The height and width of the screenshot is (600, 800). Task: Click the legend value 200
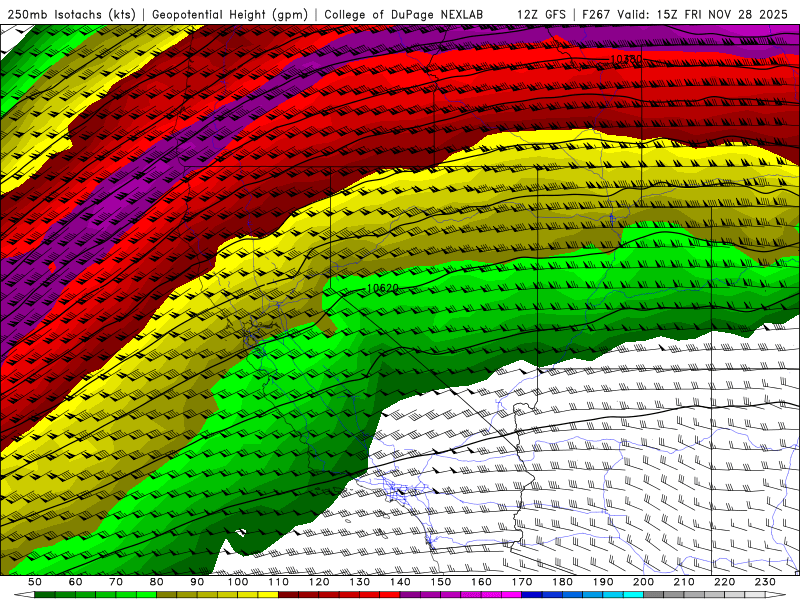coord(643,582)
